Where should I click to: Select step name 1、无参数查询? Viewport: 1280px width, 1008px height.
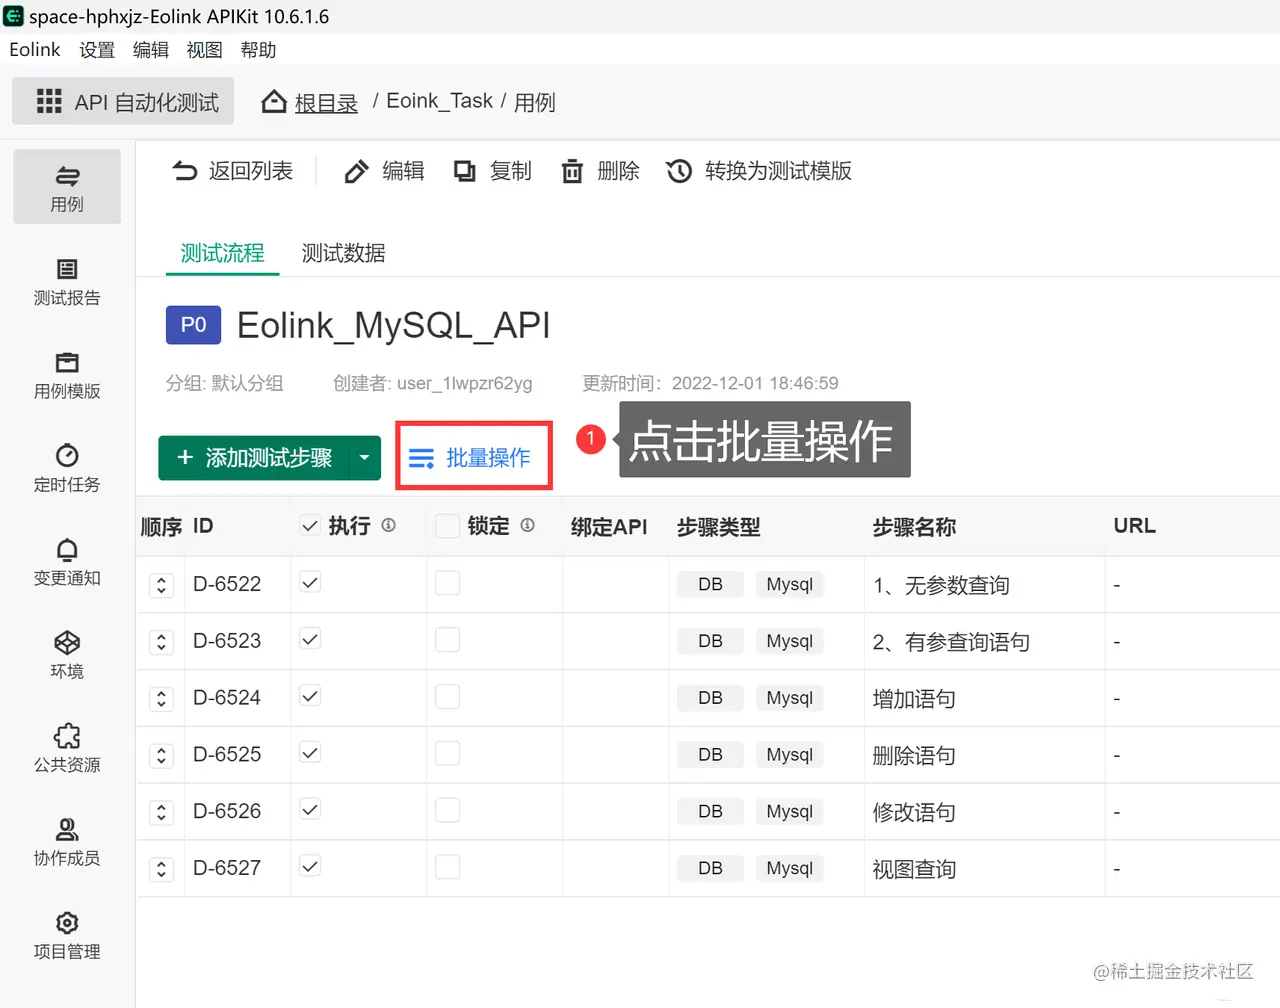[941, 585]
